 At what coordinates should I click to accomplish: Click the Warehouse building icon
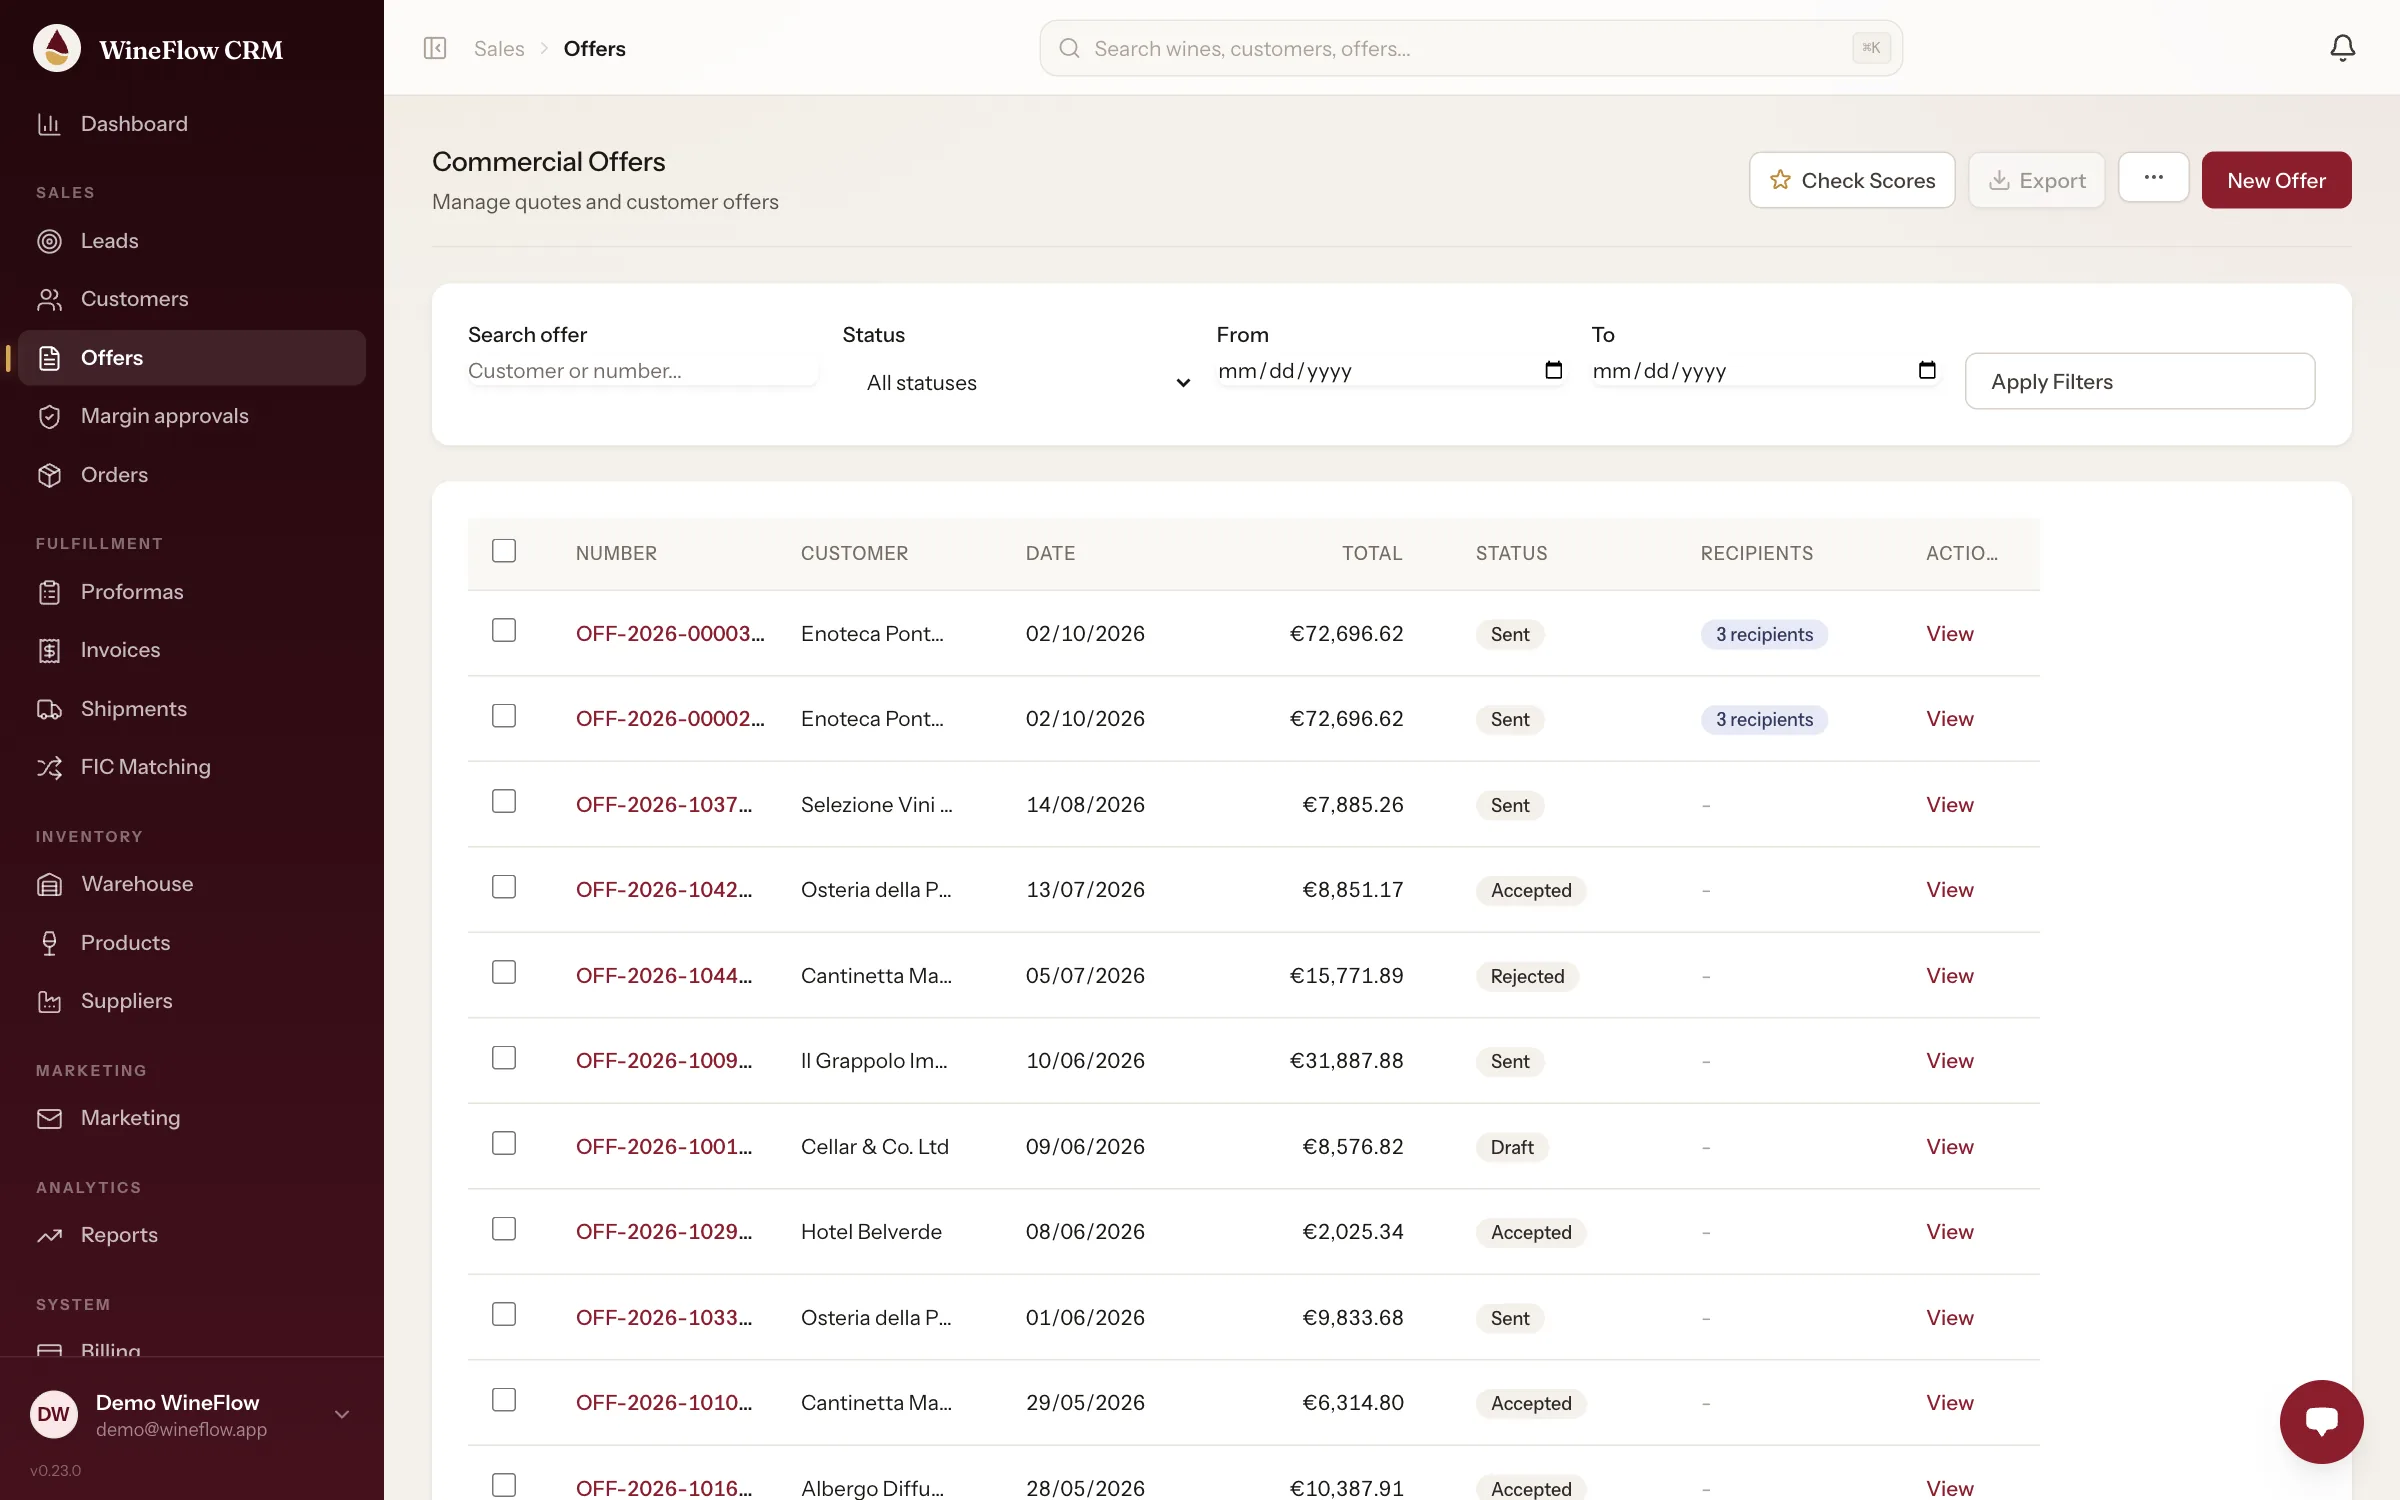[49, 884]
